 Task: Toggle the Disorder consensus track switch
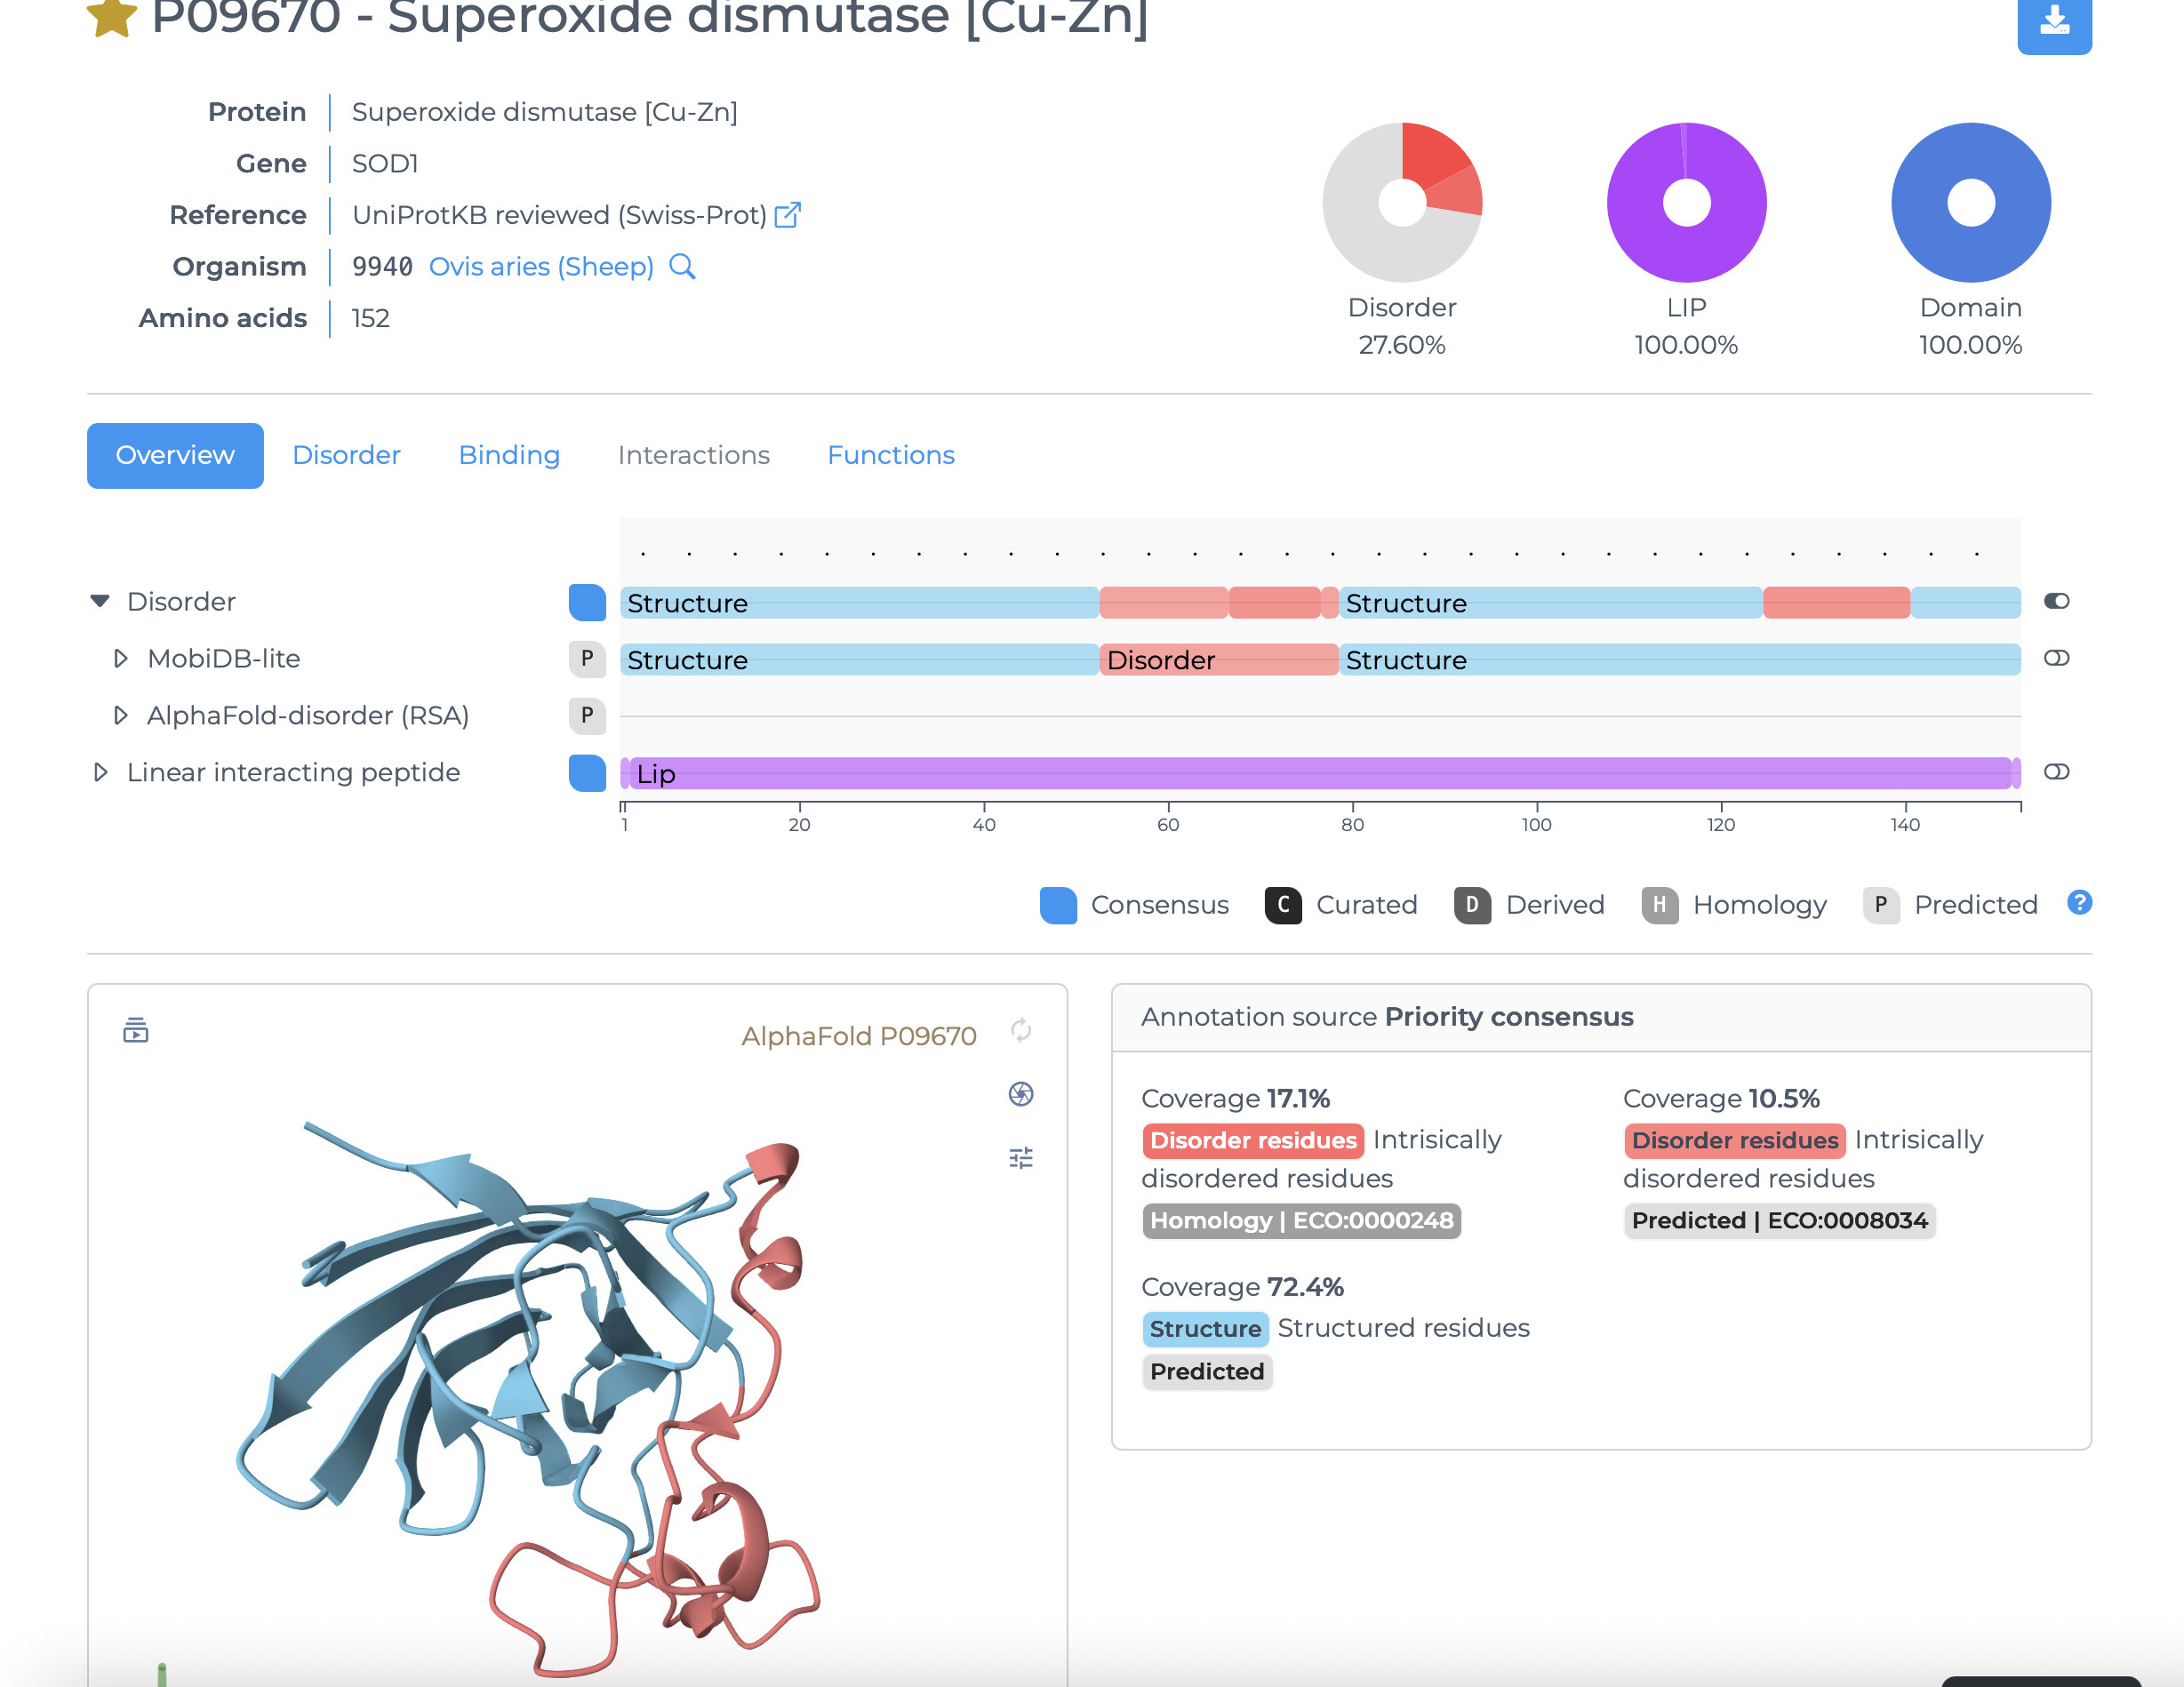pyautogui.click(x=2056, y=601)
